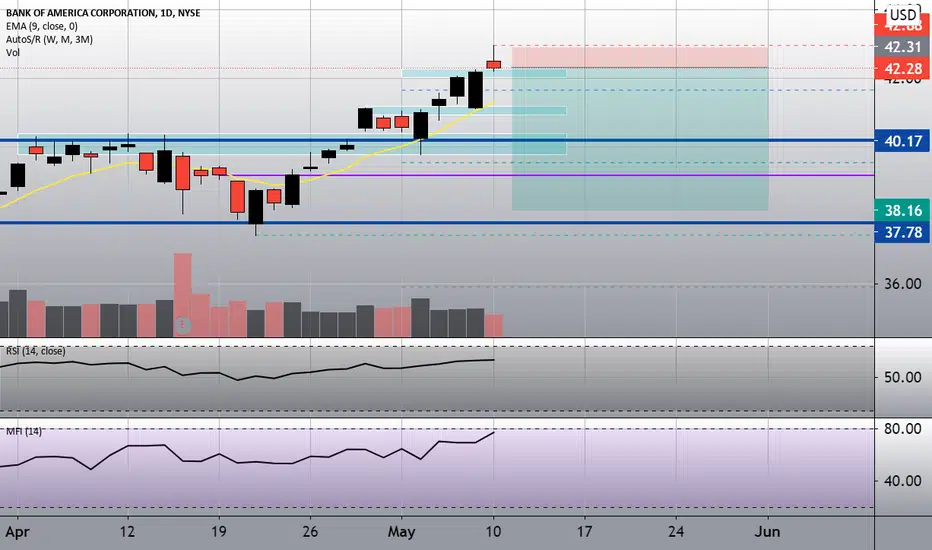Click the green 38.16 target price label
The height and width of the screenshot is (550, 932).
click(x=902, y=210)
